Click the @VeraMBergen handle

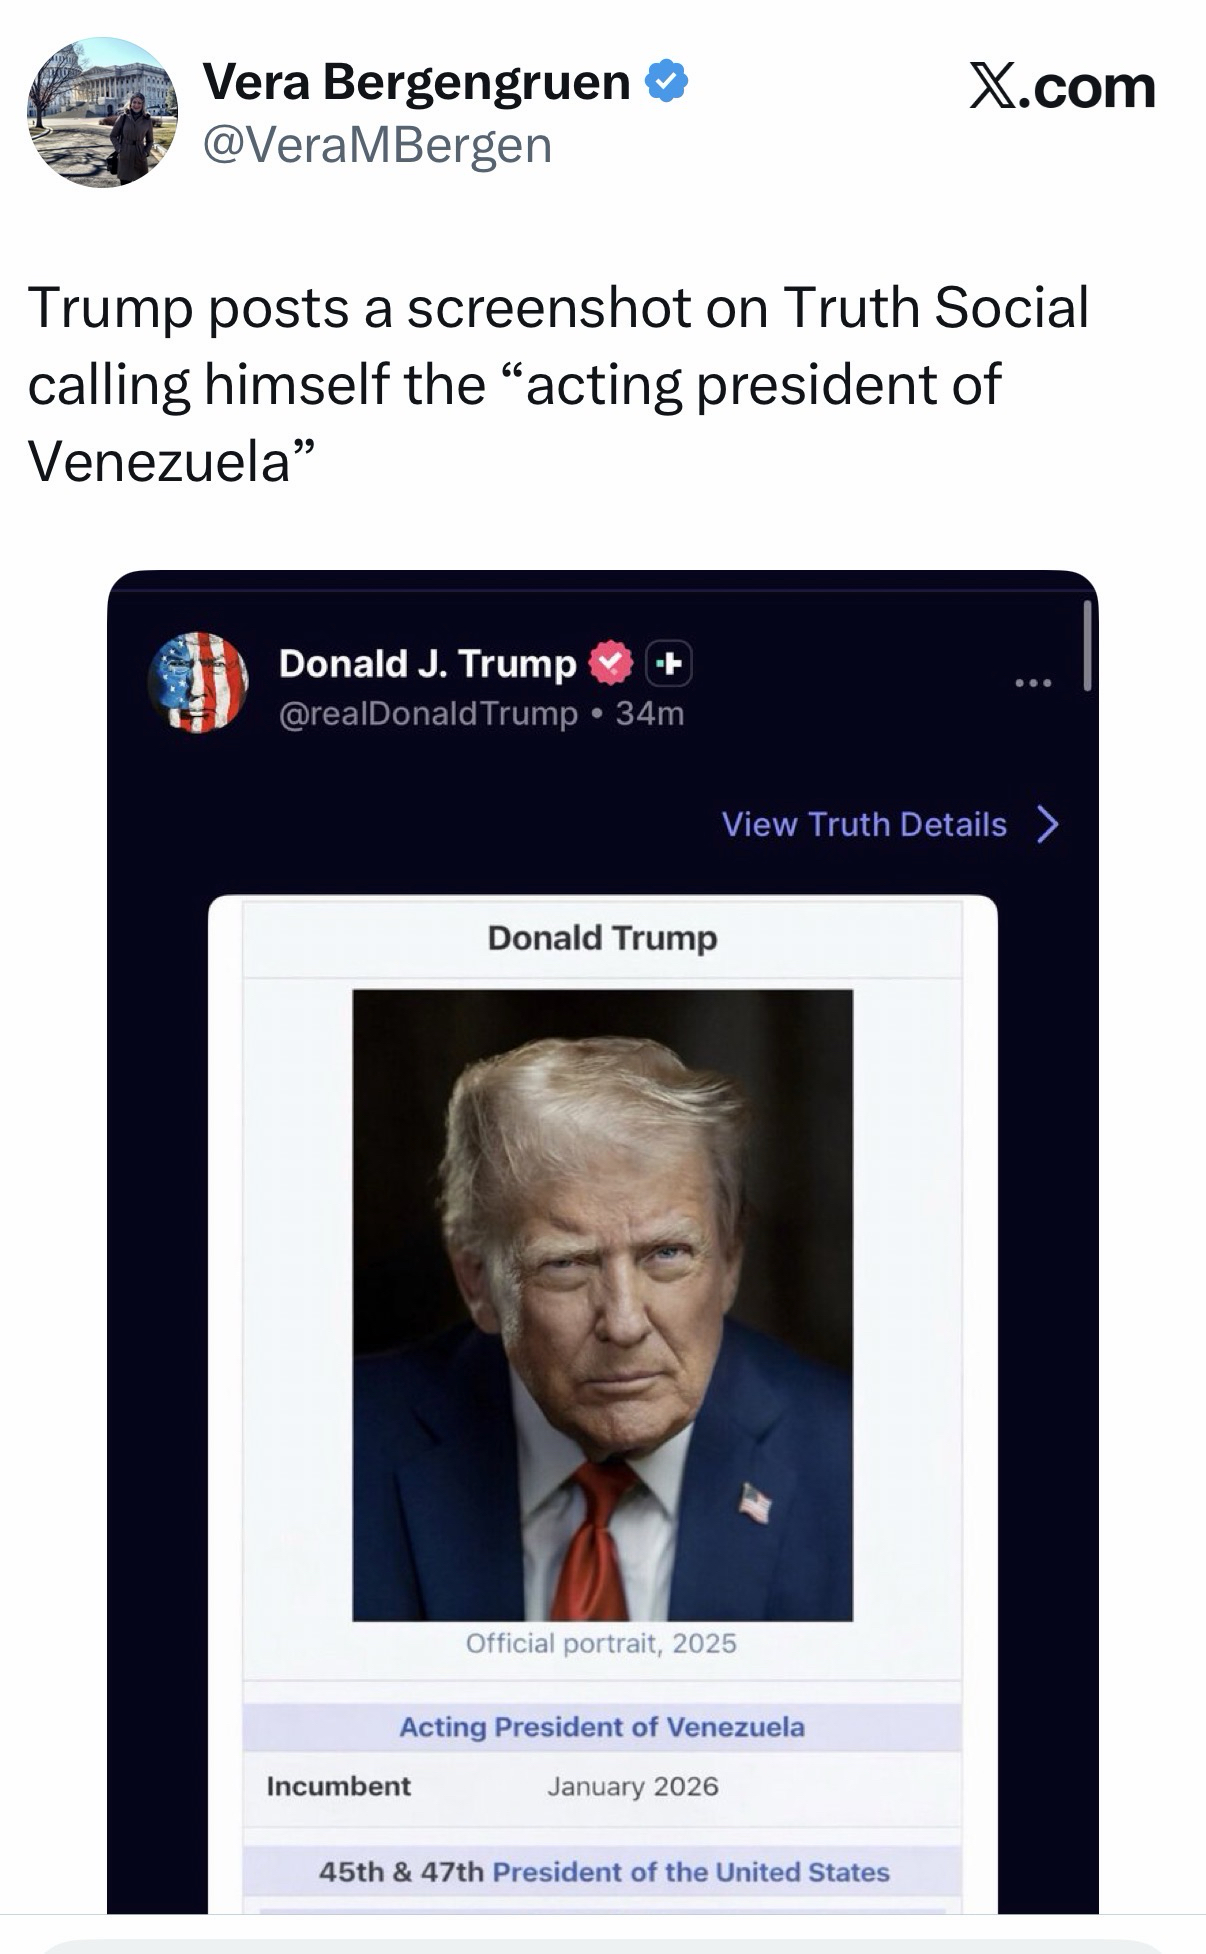point(377,145)
